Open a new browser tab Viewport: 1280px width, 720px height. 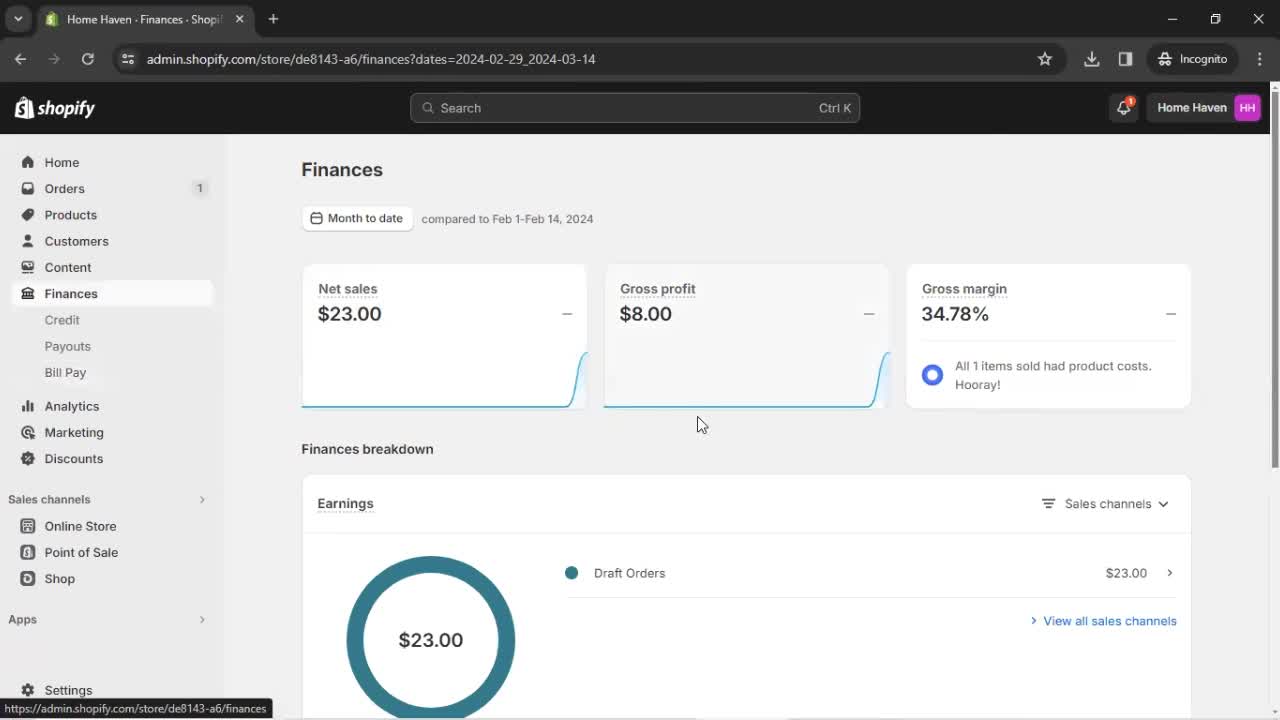[273, 19]
